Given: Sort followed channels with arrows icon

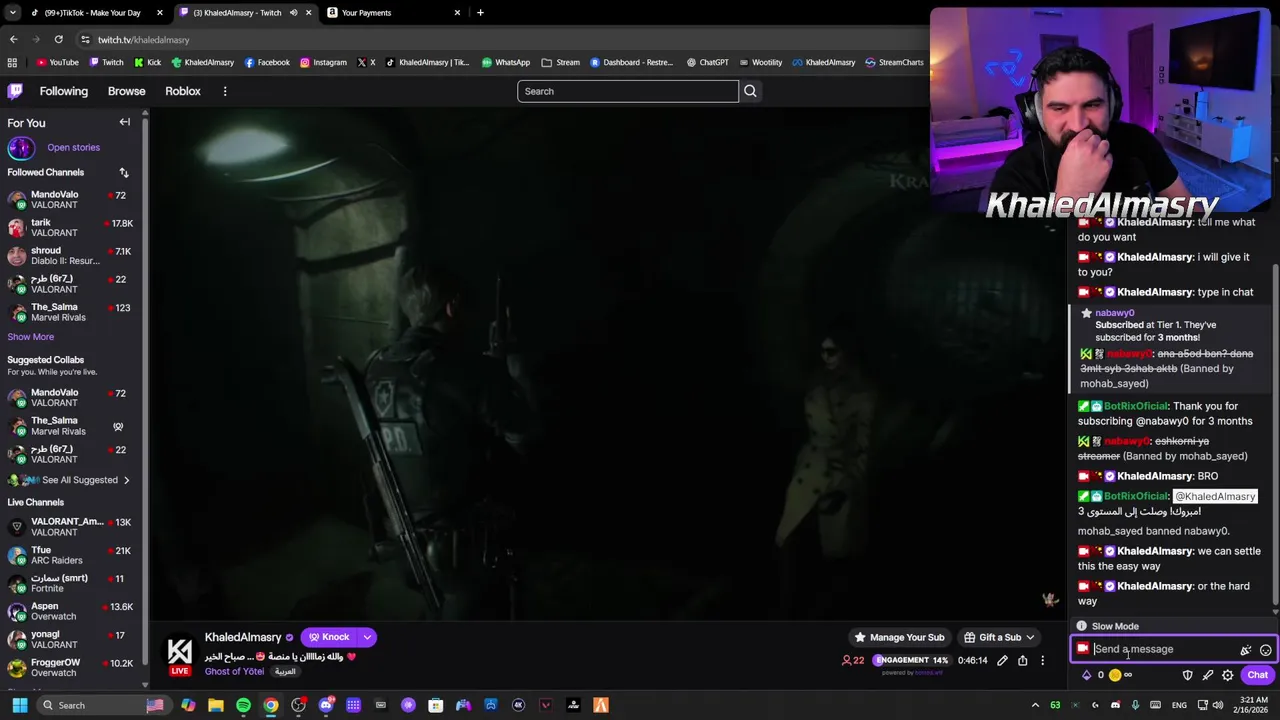Looking at the screenshot, I should click(124, 173).
